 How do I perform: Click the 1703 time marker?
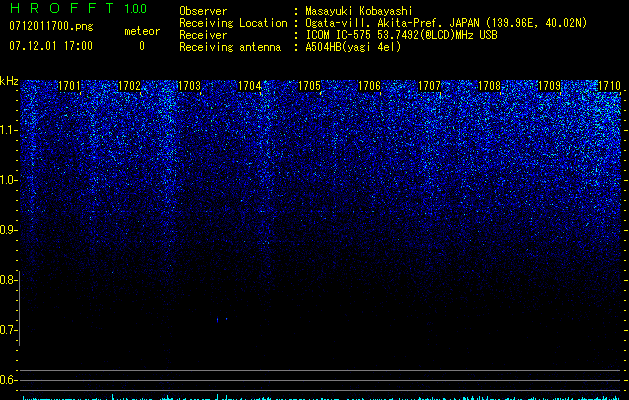tap(189, 86)
